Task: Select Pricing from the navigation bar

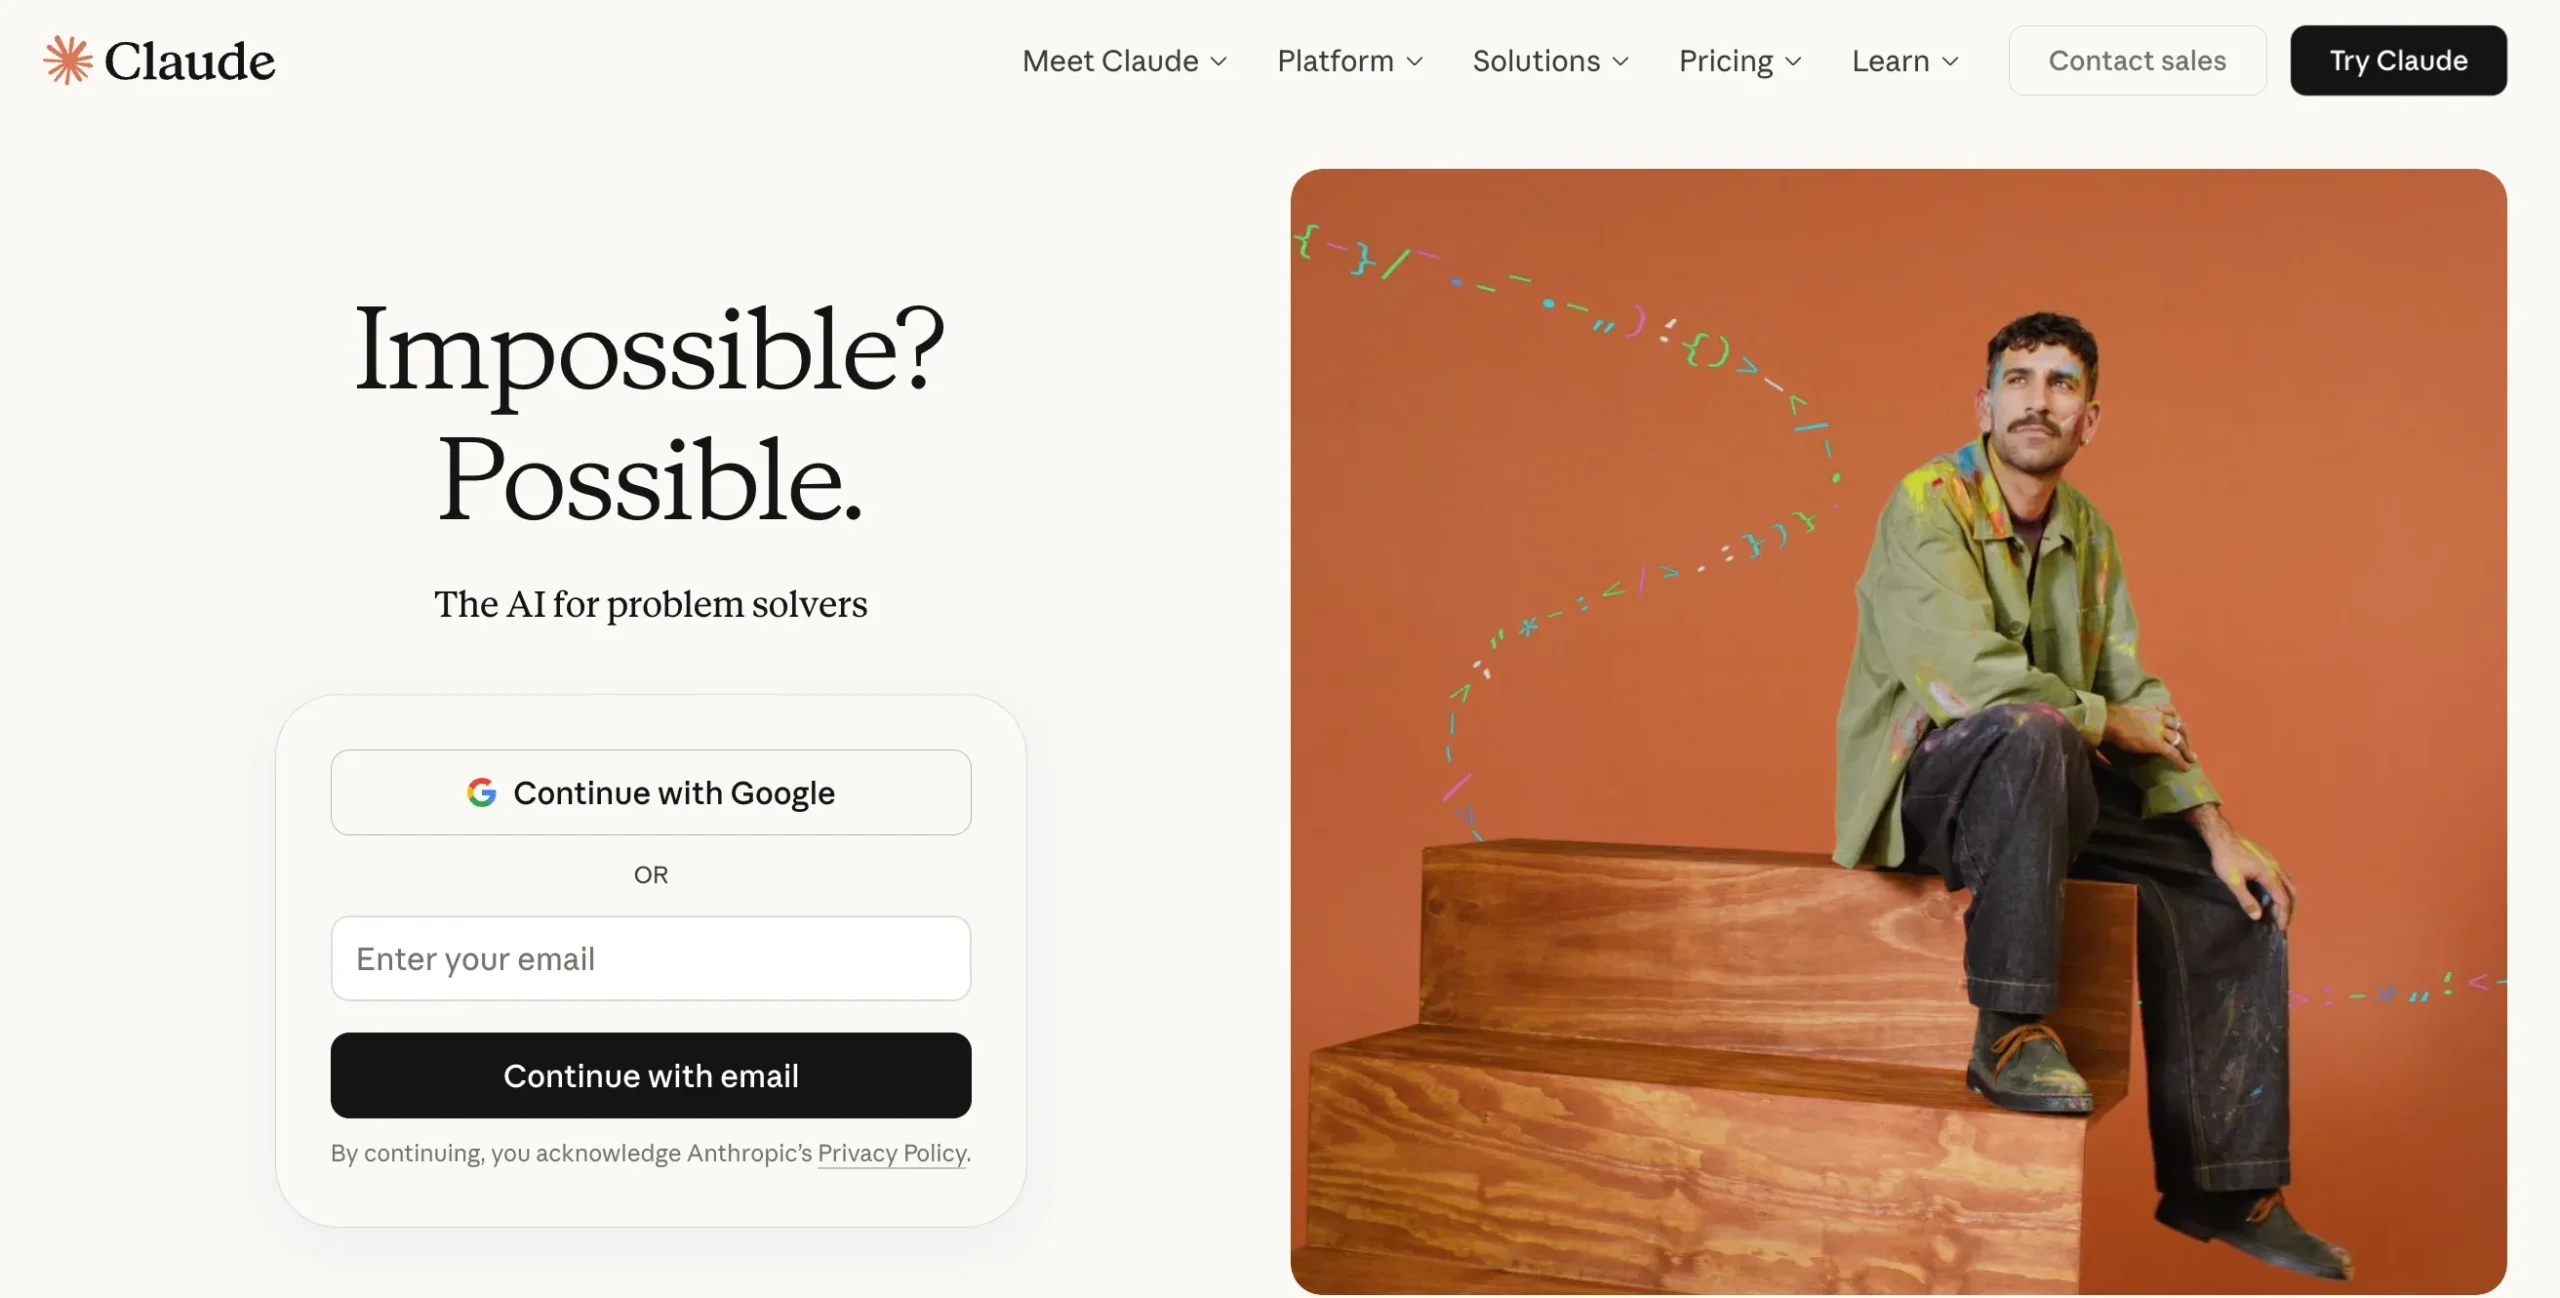Action: pos(1725,61)
